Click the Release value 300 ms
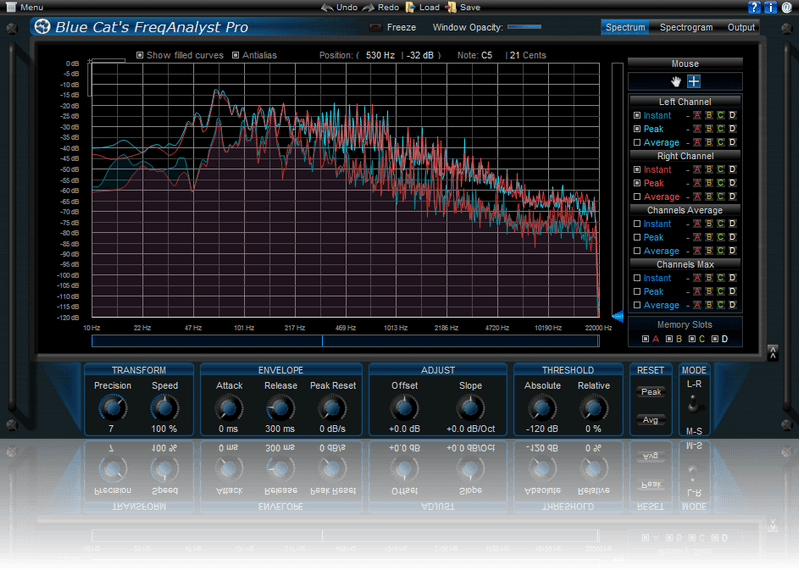Image resolution: width=800 pixels, height=570 pixels. pyautogui.click(x=280, y=429)
